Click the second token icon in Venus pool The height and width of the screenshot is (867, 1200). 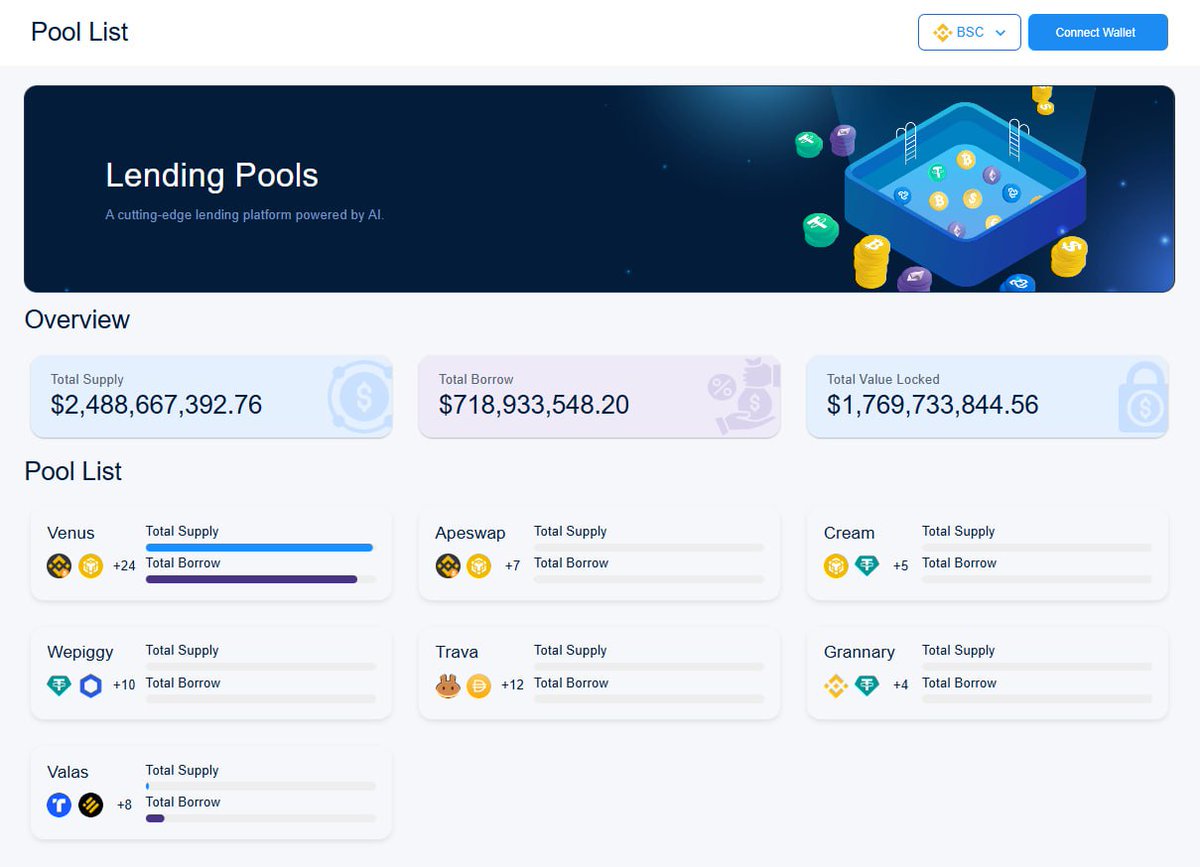(x=91, y=566)
